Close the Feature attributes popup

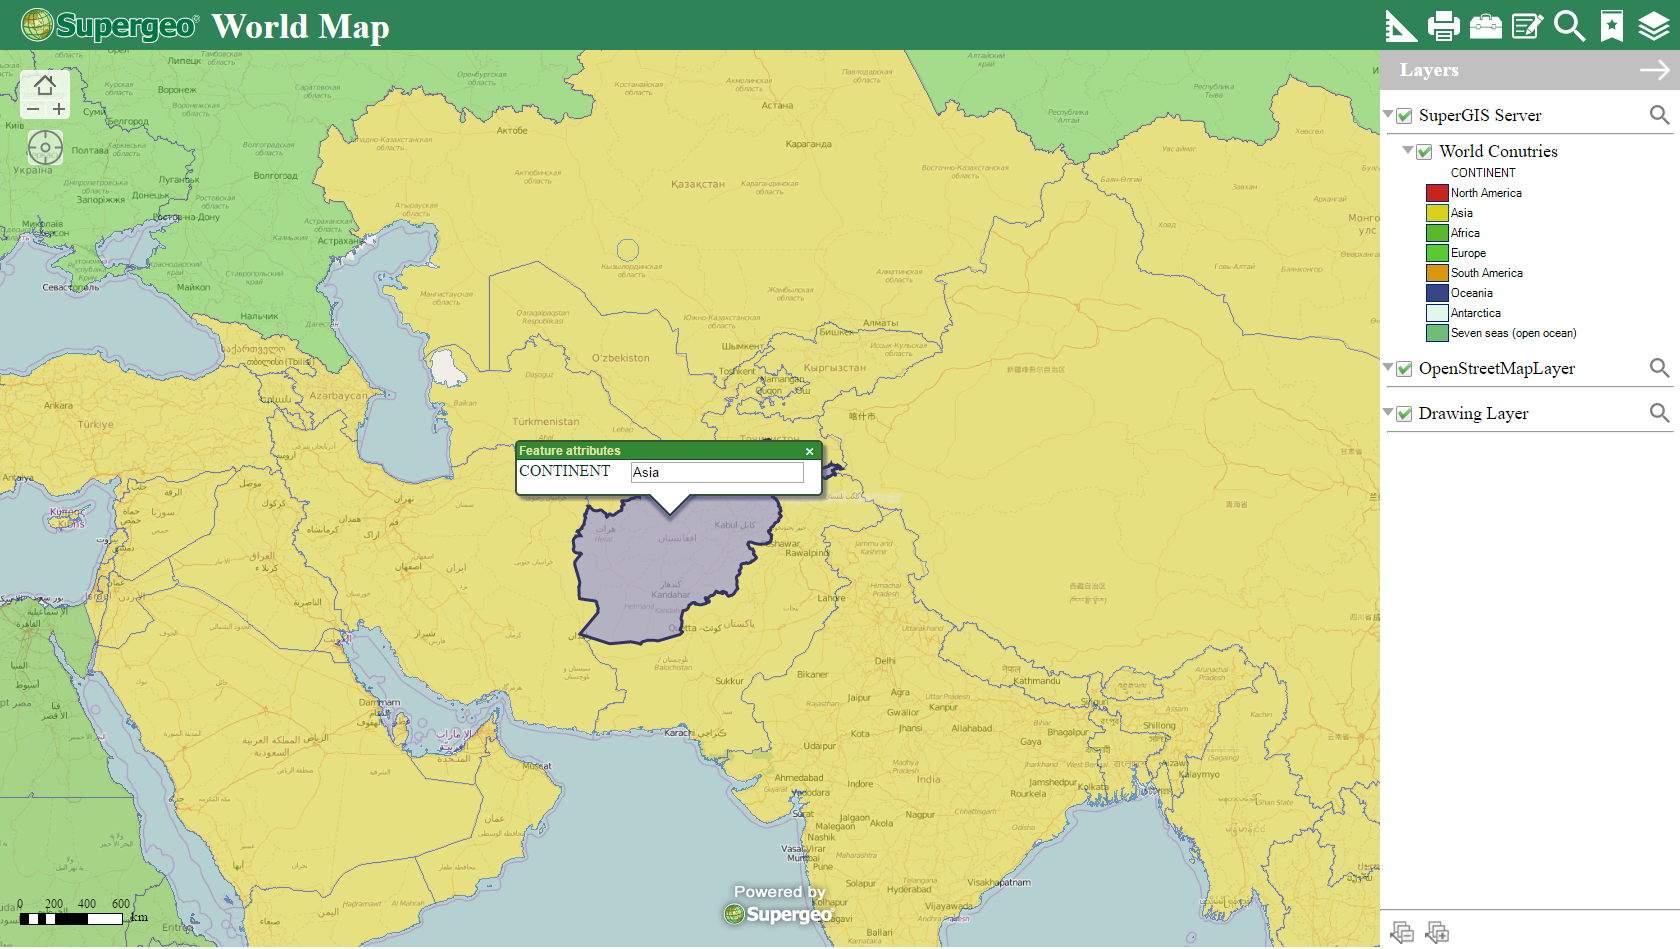[x=810, y=452]
